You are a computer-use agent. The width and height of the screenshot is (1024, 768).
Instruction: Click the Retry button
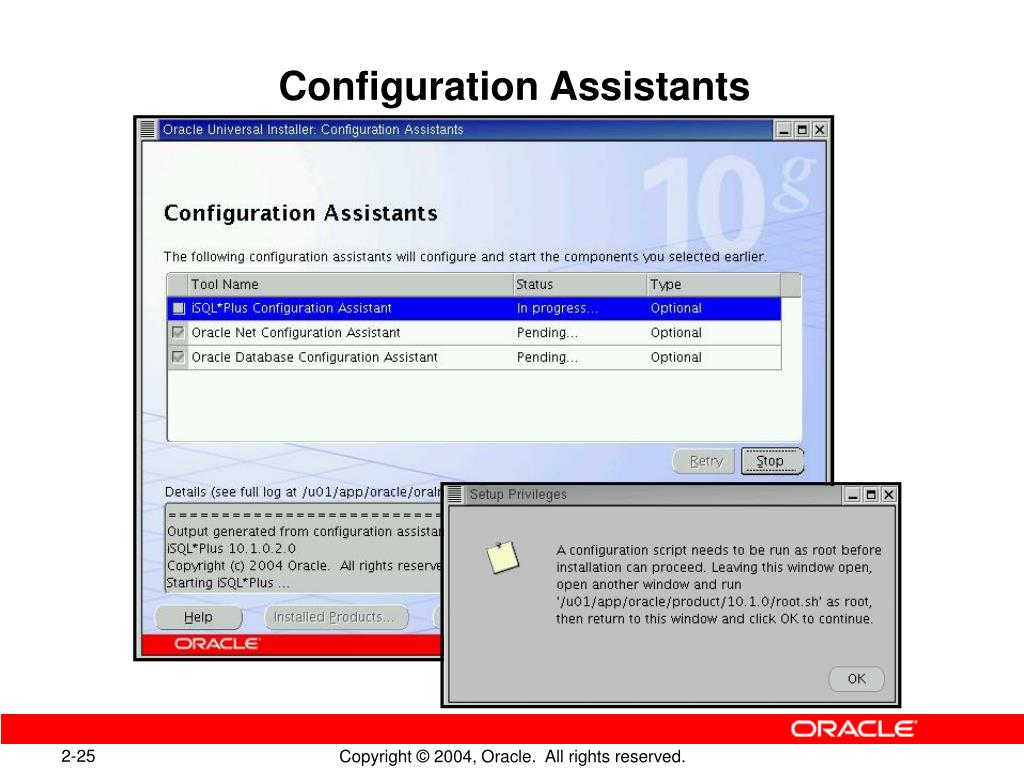pos(704,461)
